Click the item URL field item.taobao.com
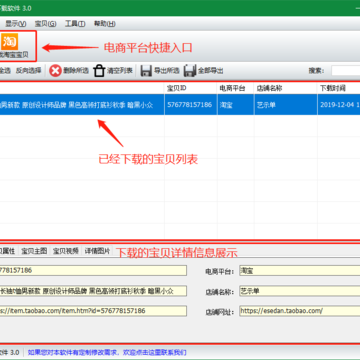Screen dimensions: 360x360 93,311
